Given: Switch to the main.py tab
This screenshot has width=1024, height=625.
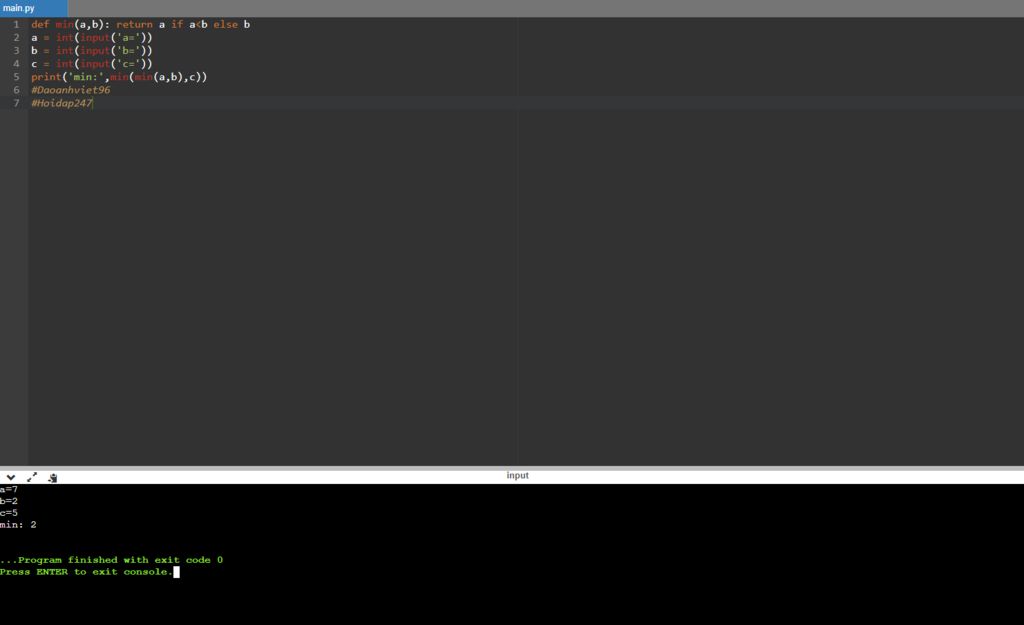Looking at the screenshot, I should pos(33,8).
